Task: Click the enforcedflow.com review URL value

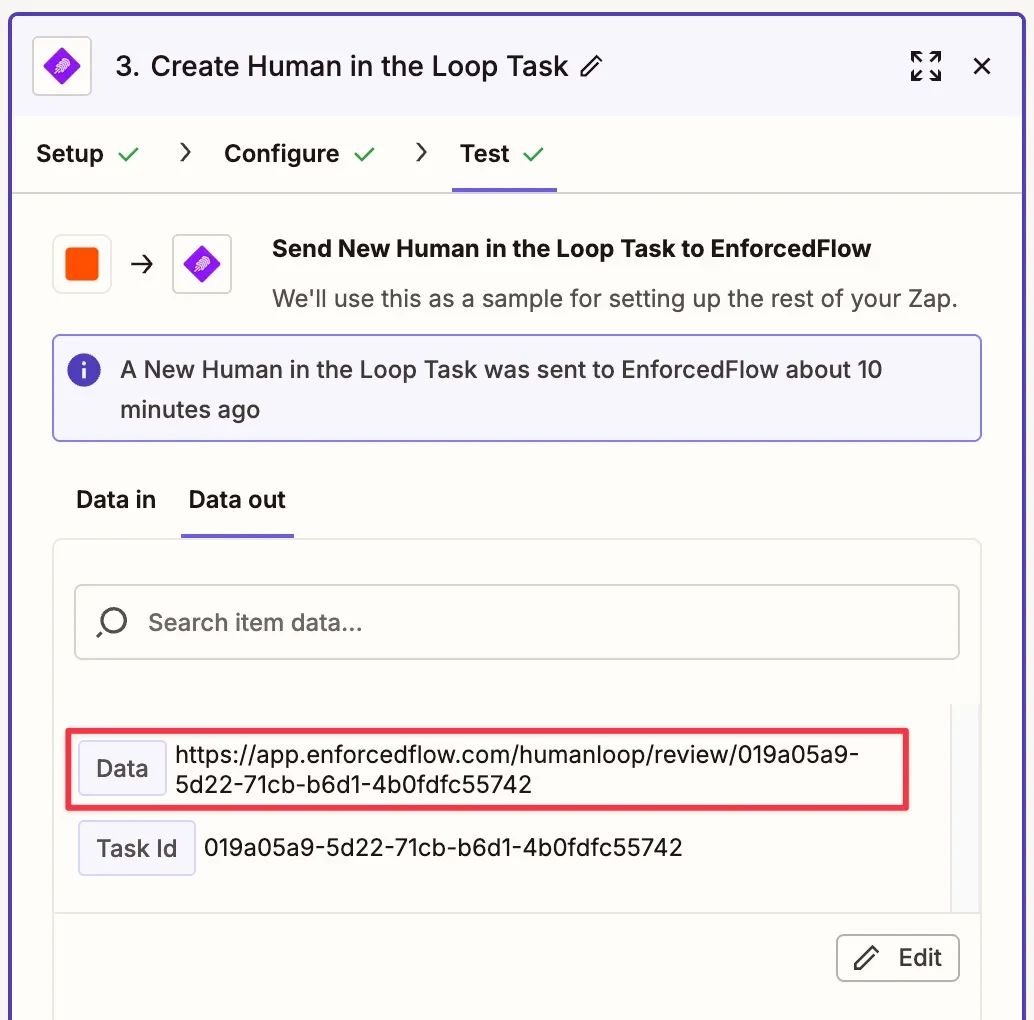Action: (517, 769)
